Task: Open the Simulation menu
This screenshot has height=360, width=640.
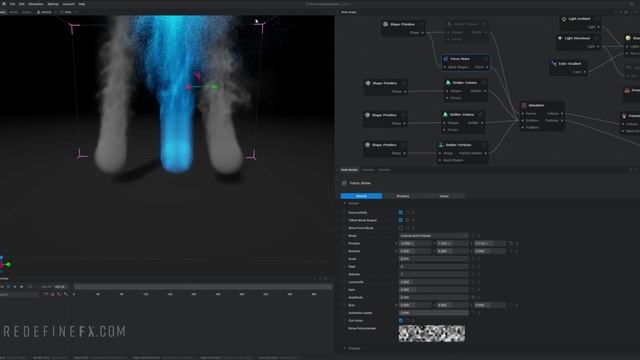Action: 36,4
